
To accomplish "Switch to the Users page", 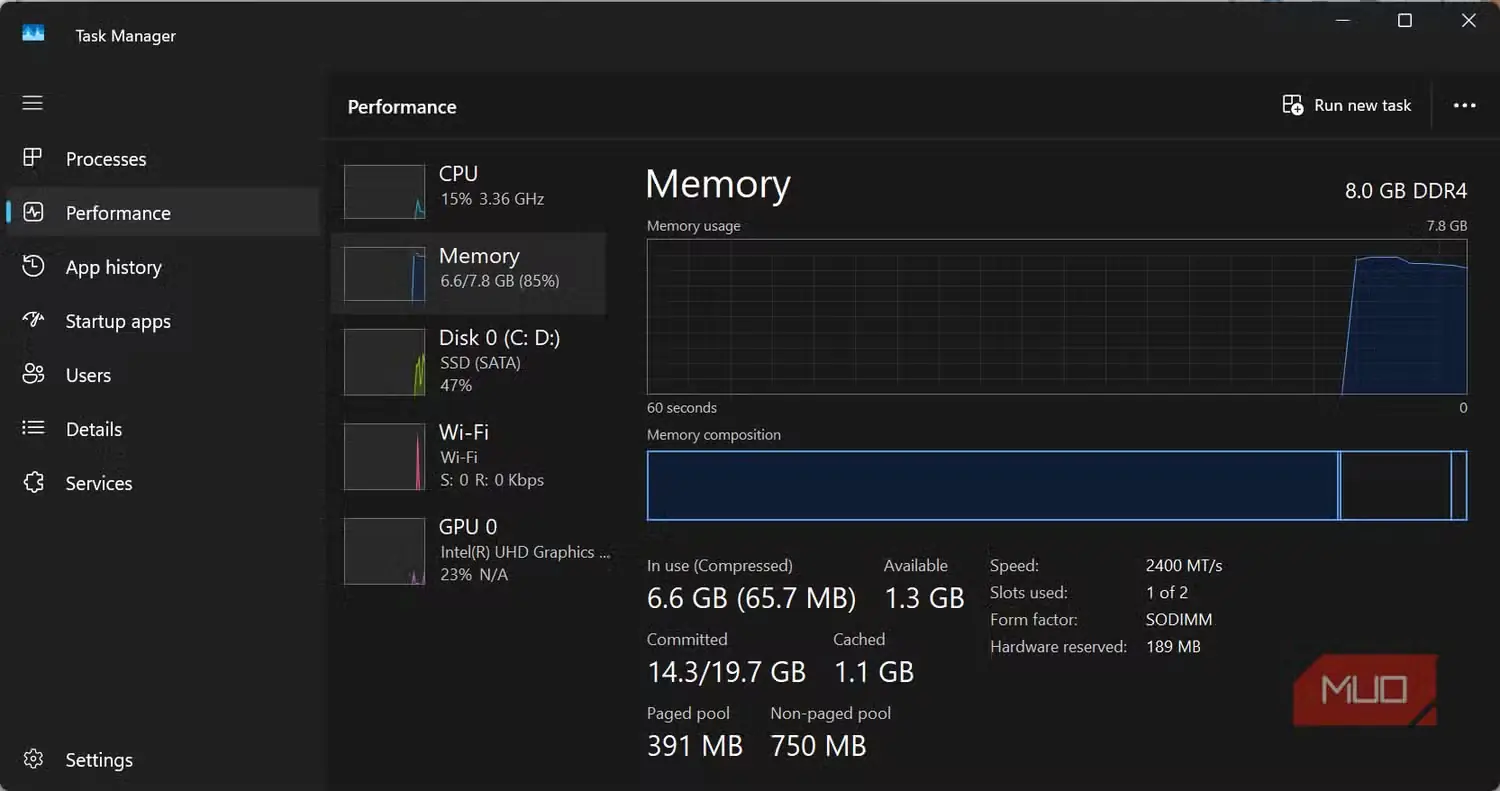I will point(88,375).
